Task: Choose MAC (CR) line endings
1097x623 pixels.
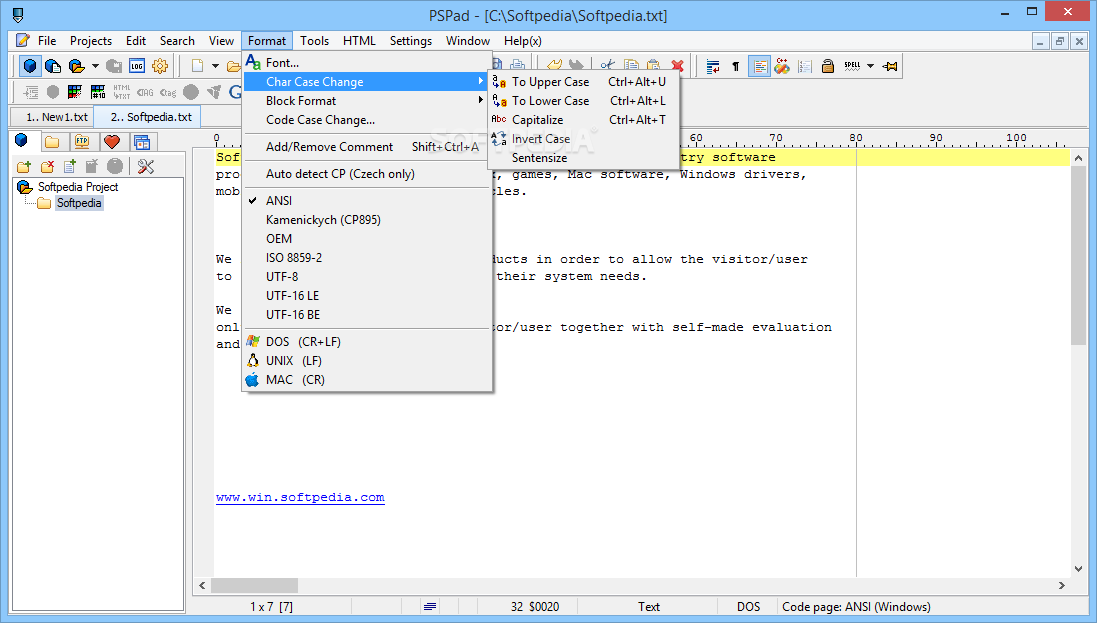Action: (x=367, y=379)
